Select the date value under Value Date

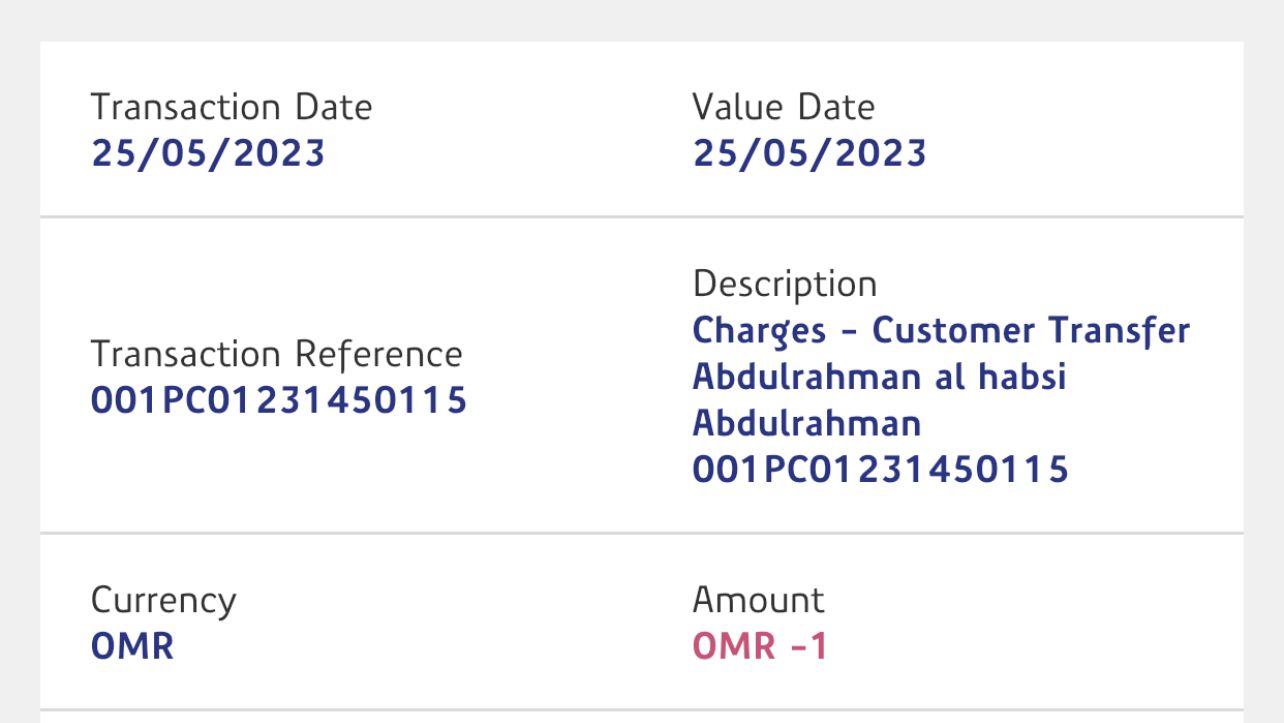click(x=809, y=153)
